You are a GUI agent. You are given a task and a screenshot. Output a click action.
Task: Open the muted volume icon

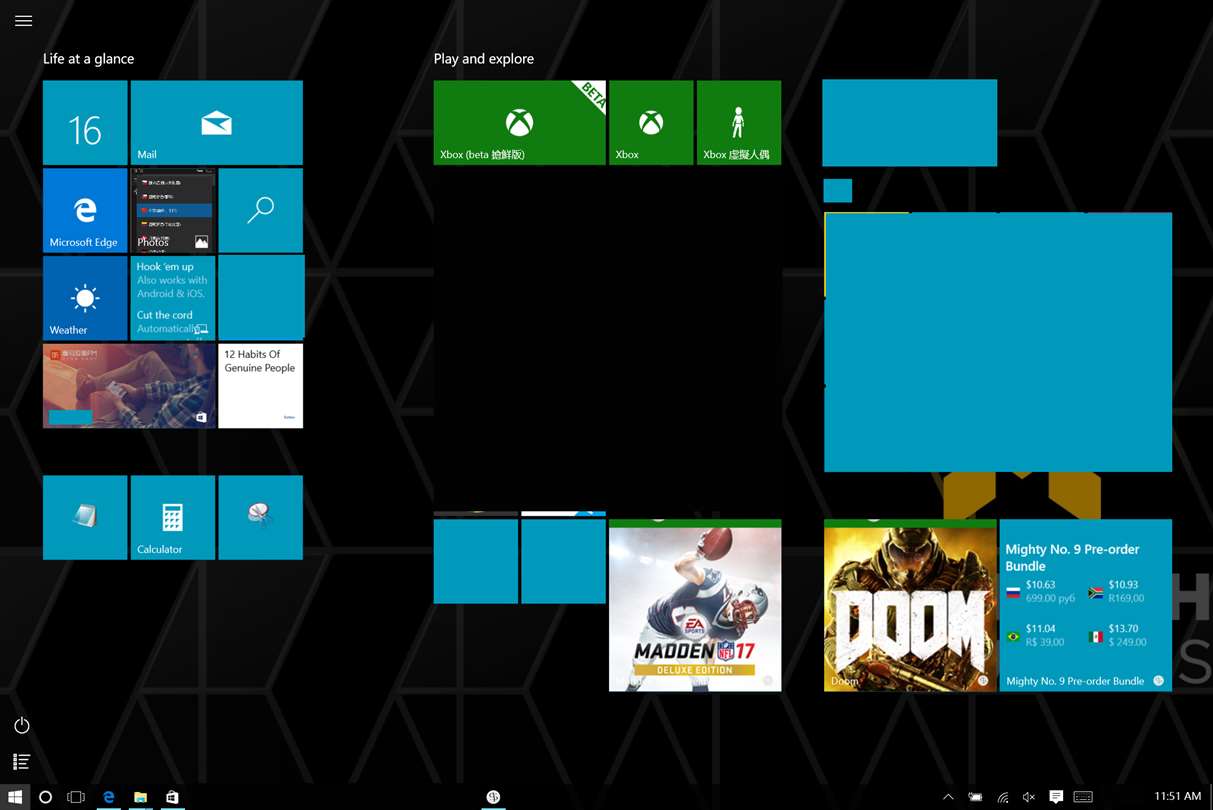pyautogui.click(x=1029, y=797)
